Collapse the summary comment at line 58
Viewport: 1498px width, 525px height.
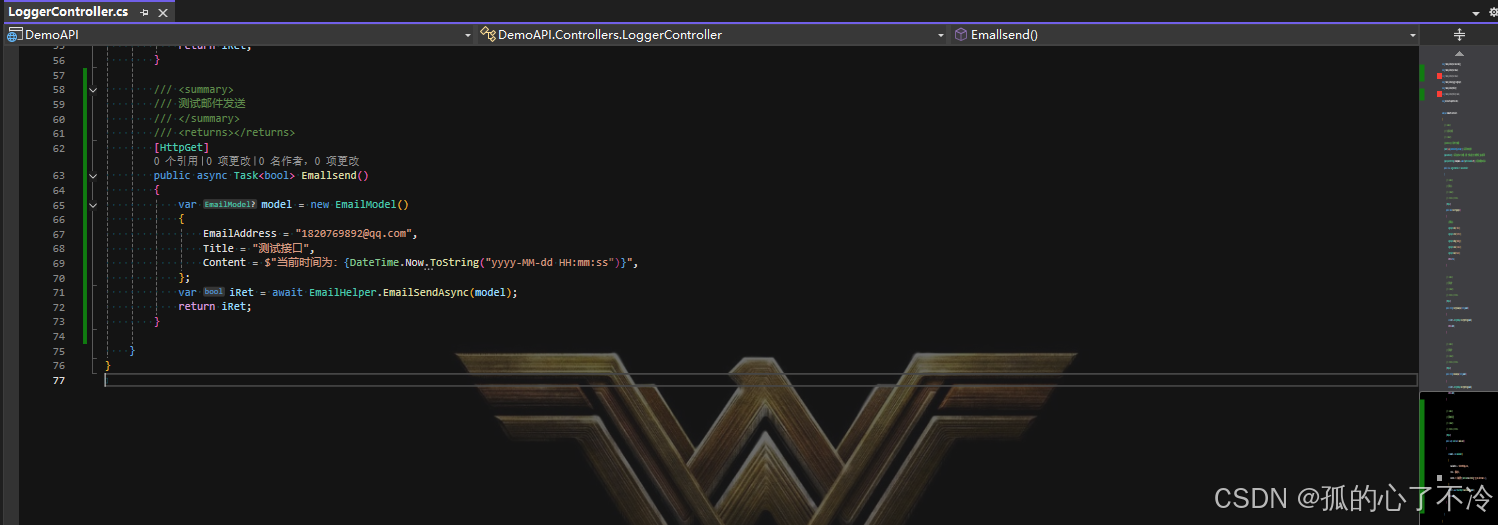[x=93, y=90]
